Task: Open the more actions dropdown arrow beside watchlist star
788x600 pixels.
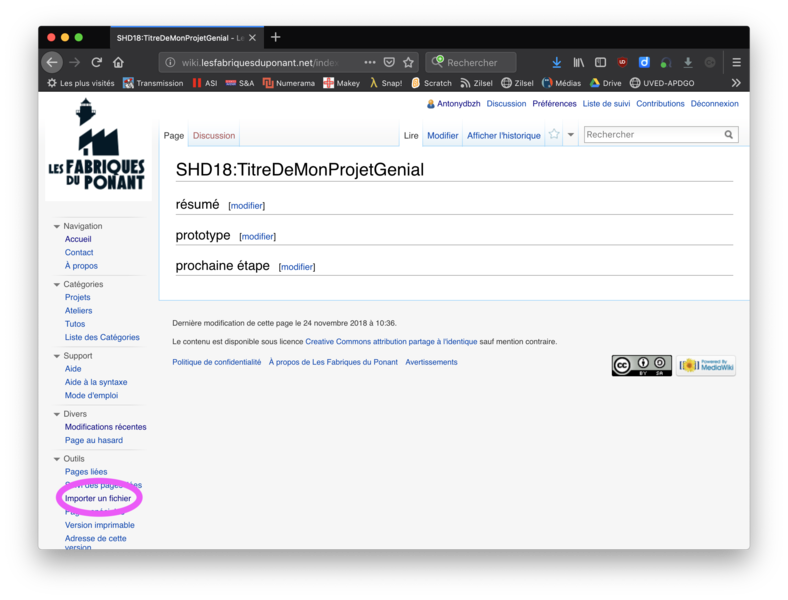Action: point(571,135)
